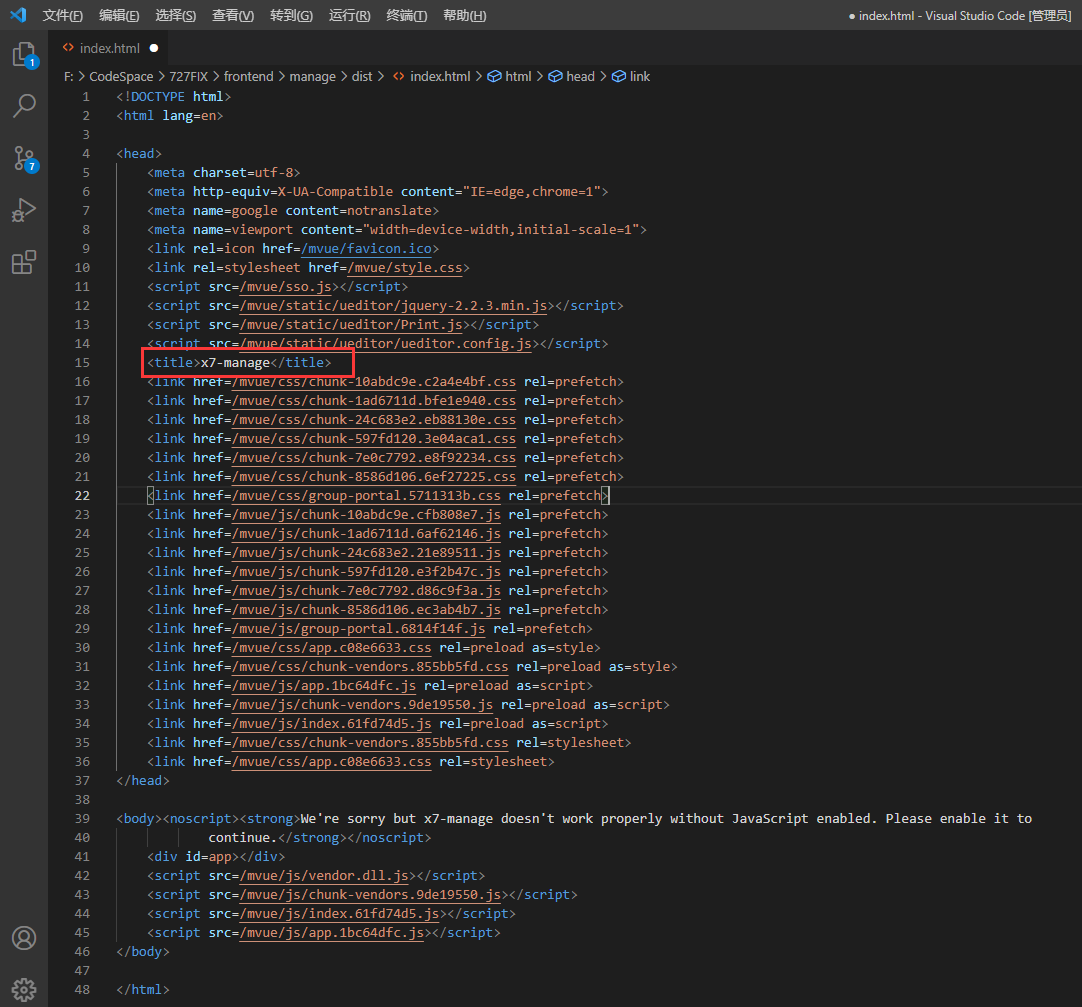Screen dimensions: 1082x1007
Task: Expand the 'head' breadcrumb symbol
Action: (x=579, y=76)
